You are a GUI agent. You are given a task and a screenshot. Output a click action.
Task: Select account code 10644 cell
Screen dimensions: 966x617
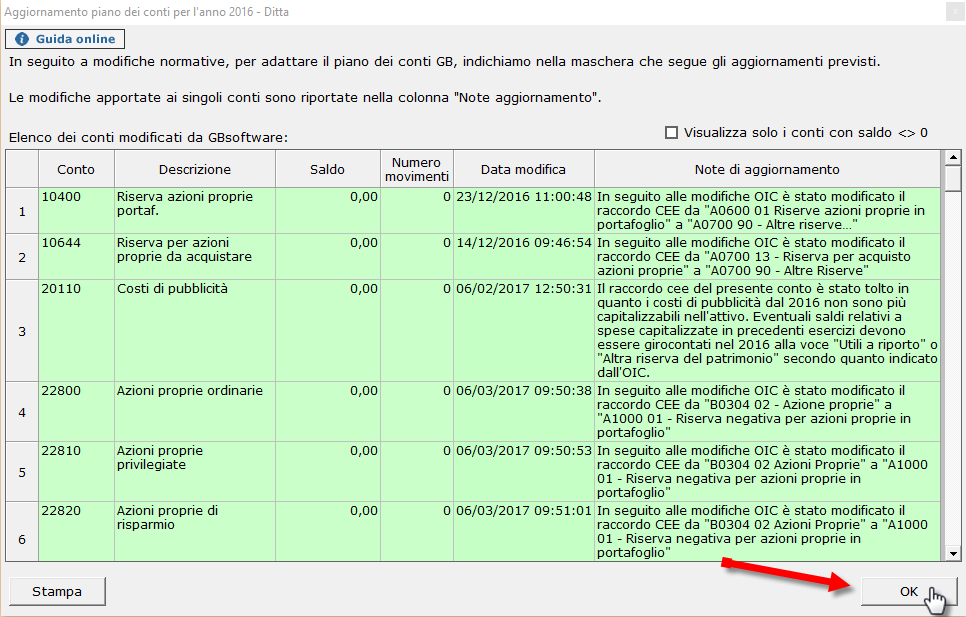click(76, 257)
